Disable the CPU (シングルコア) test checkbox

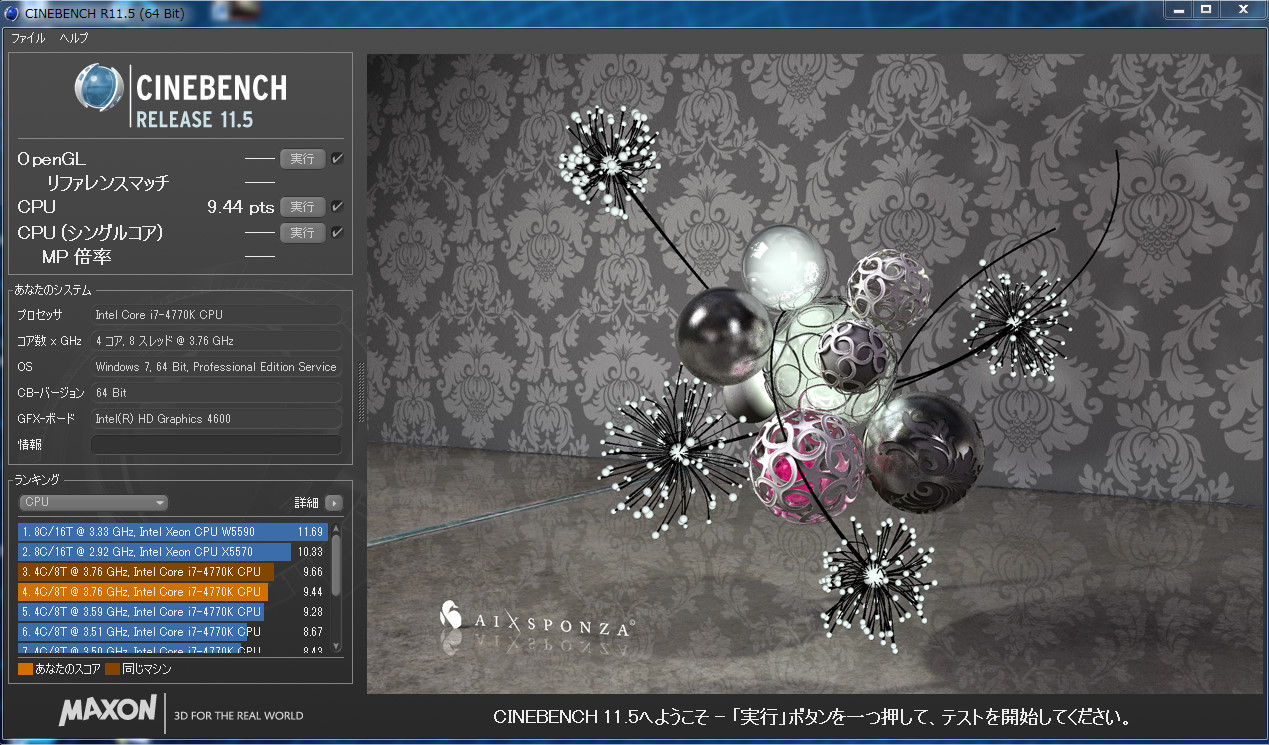point(337,232)
